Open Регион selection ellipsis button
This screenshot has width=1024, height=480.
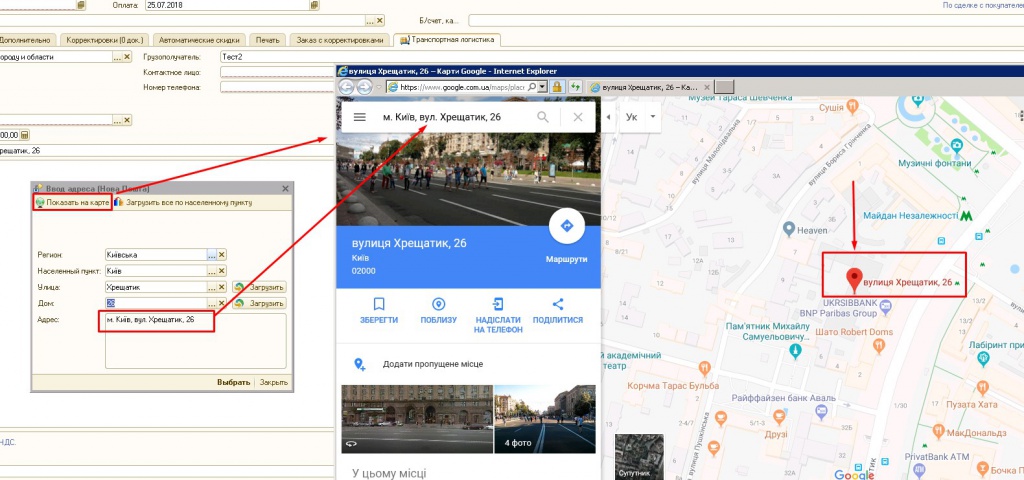pyautogui.click(x=212, y=255)
